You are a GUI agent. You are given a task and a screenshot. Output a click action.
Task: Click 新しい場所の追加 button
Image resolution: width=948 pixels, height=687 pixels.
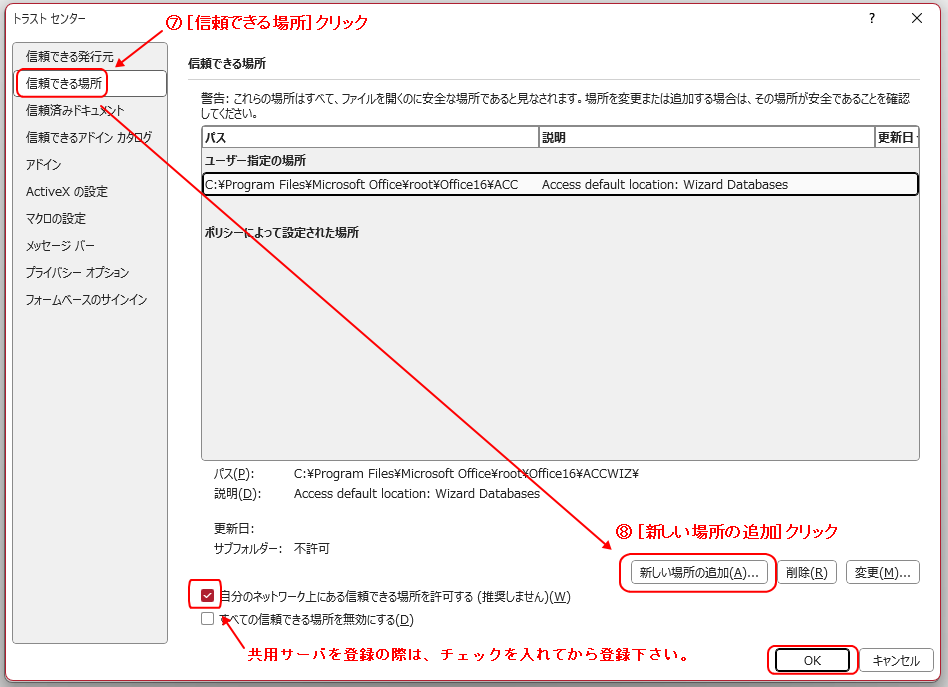tap(700, 573)
